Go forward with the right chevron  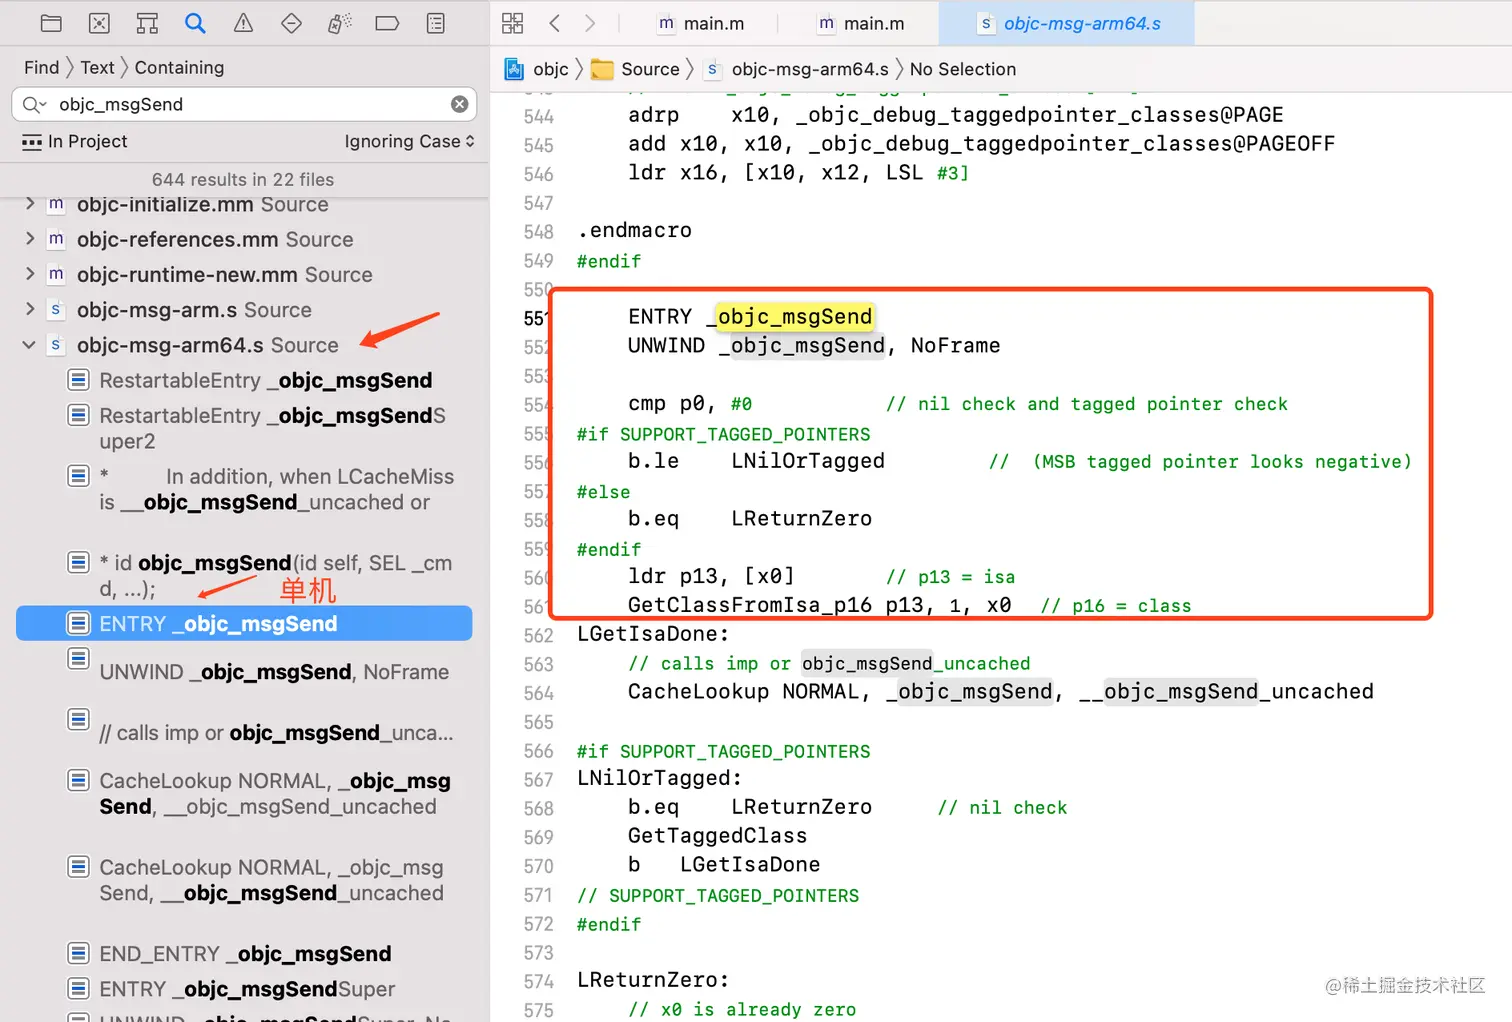click(x=590, y=23)
